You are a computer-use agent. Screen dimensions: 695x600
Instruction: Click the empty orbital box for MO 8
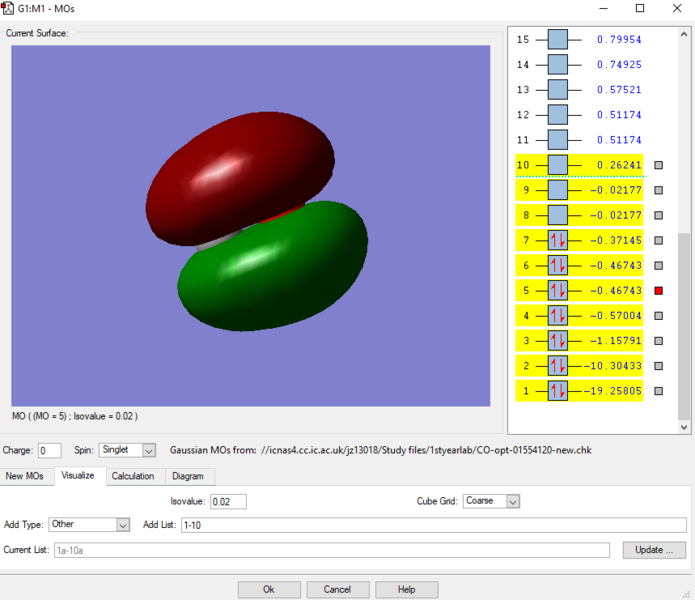tap(558, 215)
